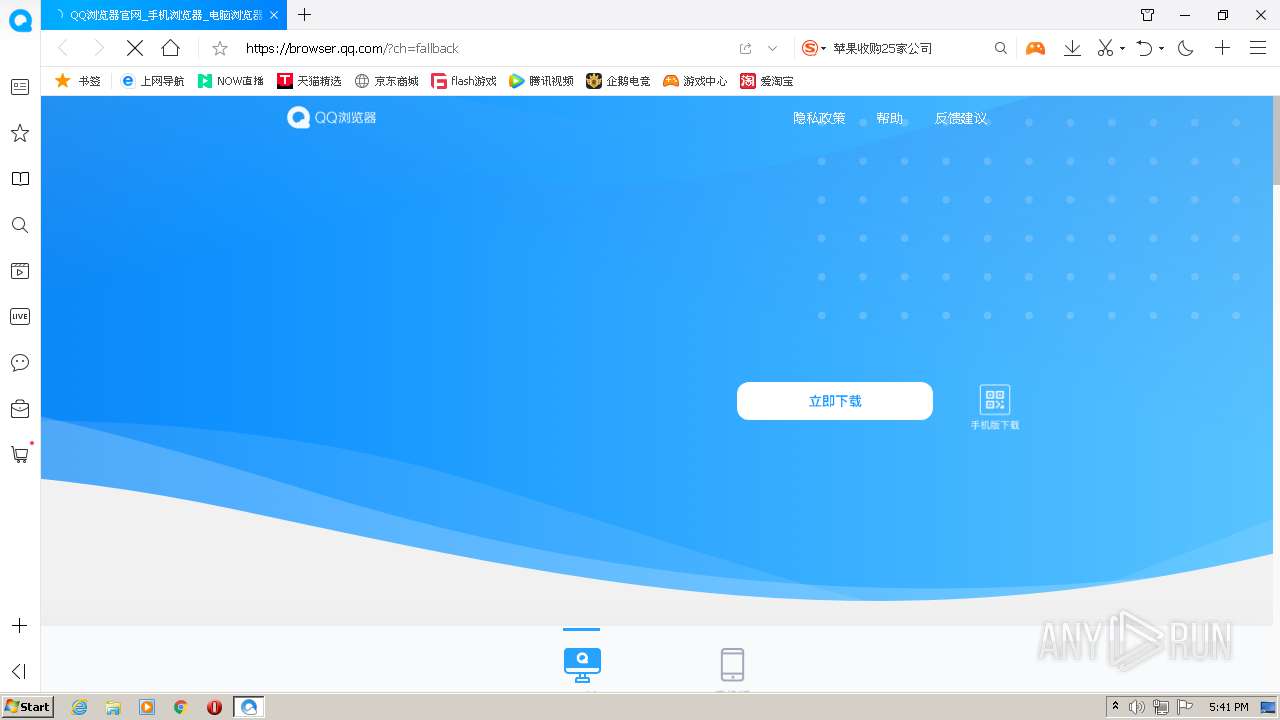Toggle night mode moon icon

coord(1186,48)
